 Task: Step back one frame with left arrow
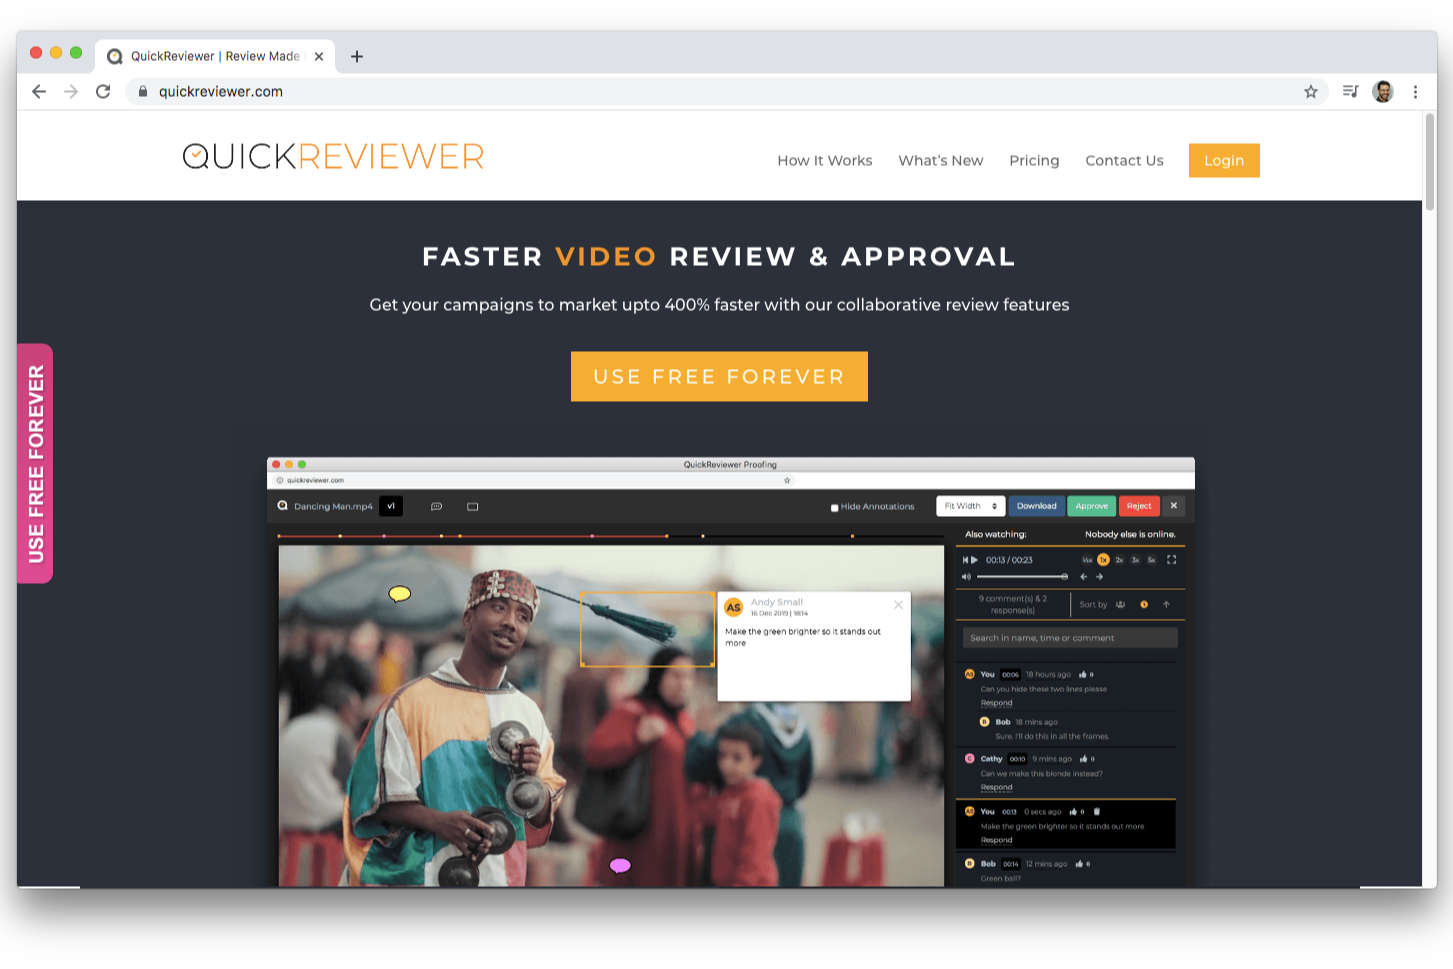1083,577
